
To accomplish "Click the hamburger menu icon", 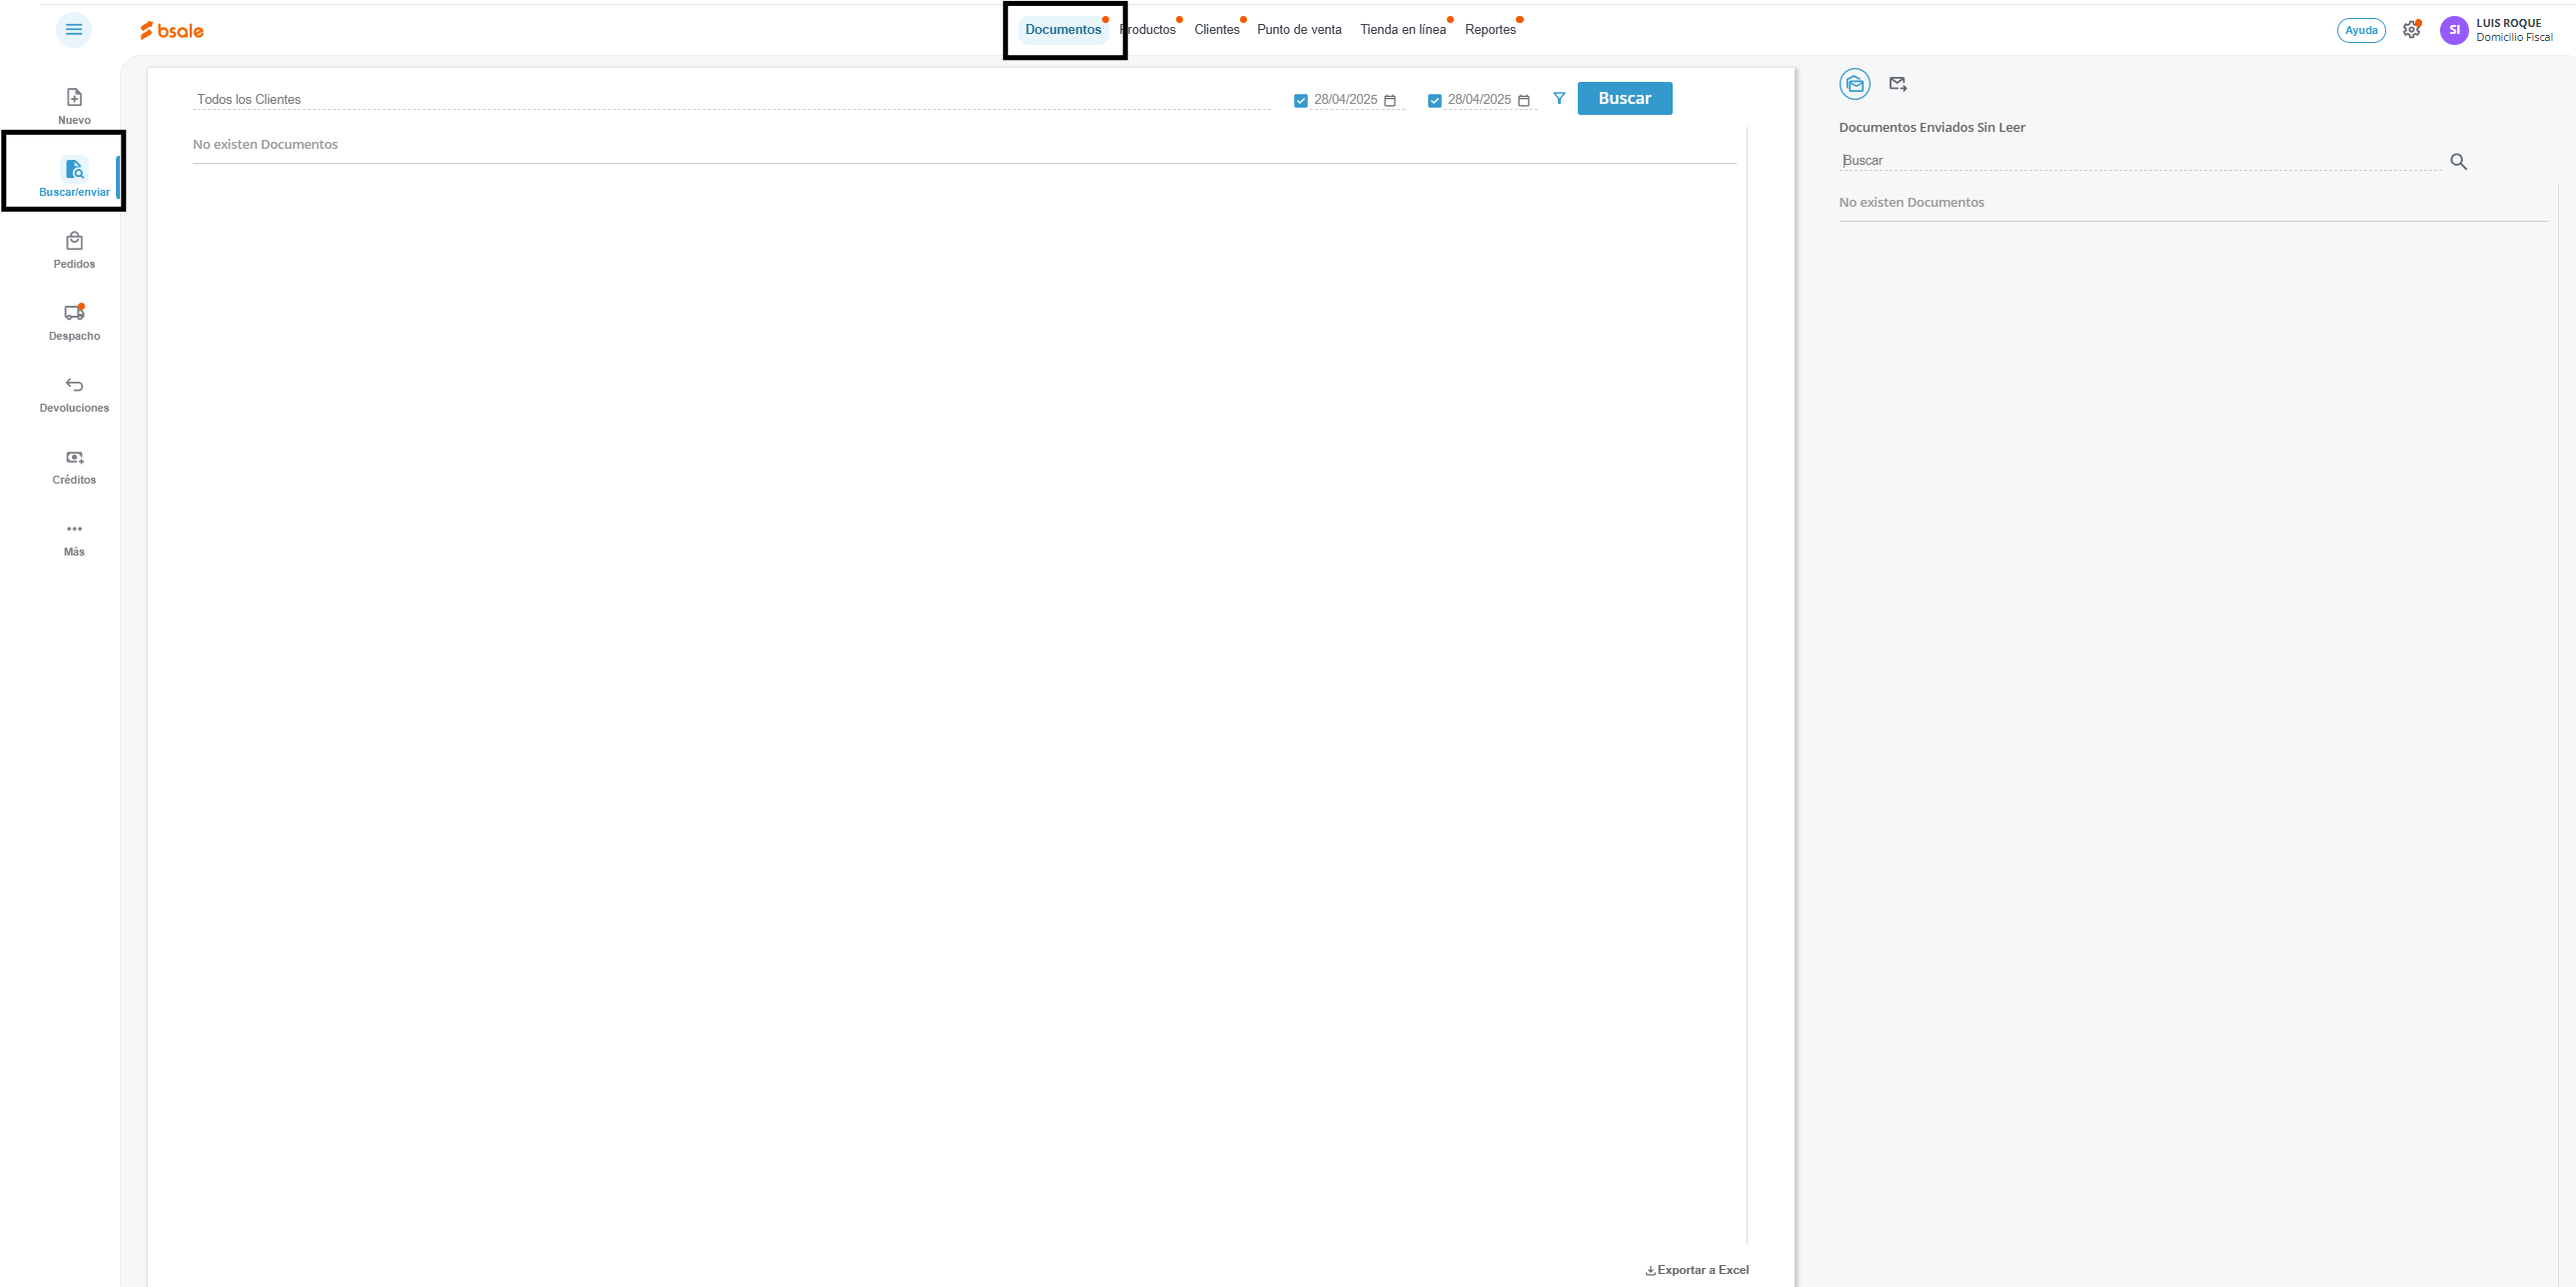I will 73,30.
